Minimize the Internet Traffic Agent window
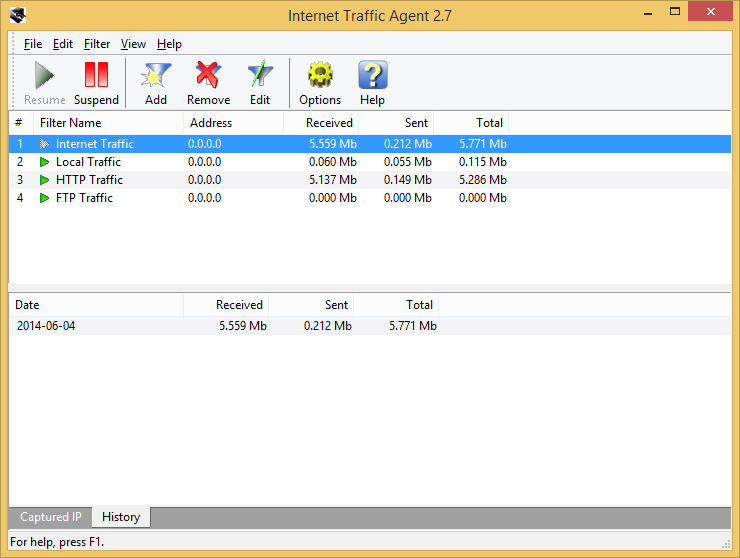Viewport: 740px width, 558px height. [x=648, y=13]
